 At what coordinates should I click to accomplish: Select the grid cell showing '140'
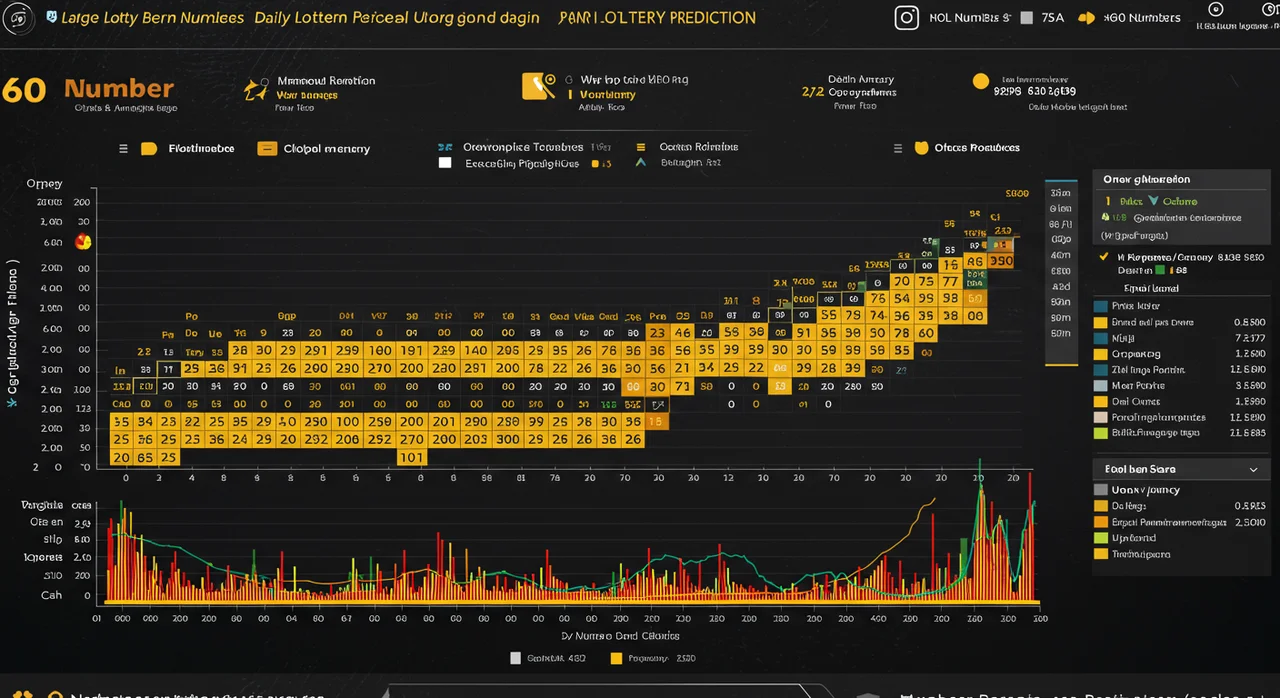(476, 351)
